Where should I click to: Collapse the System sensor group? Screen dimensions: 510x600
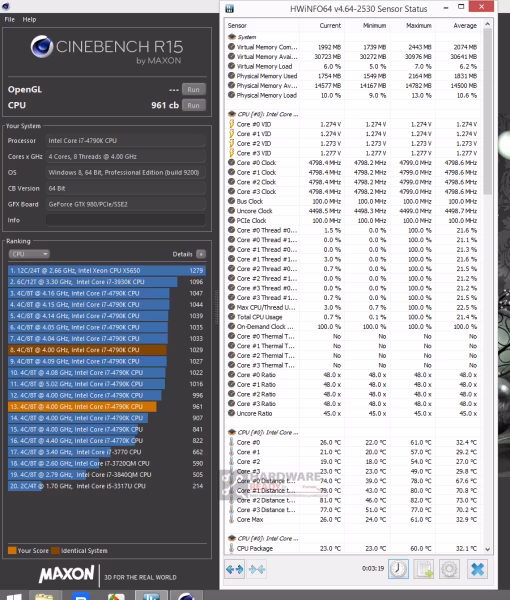pyautogui.click(x=231, y=37)
